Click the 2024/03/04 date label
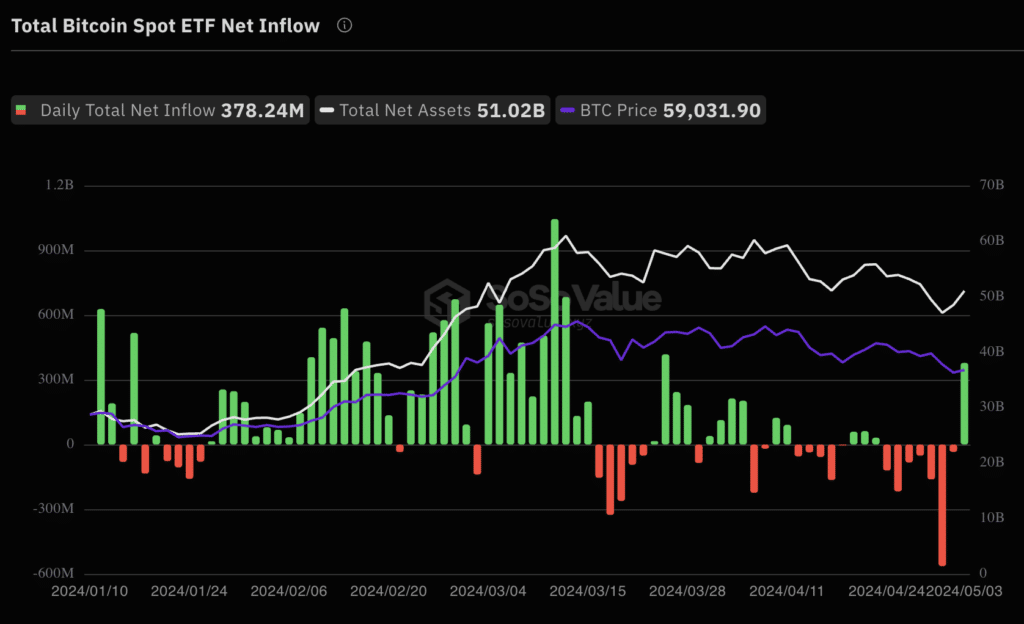Image resolution: width=1024 pixels, height=624 pixels. tap(488, 591)
